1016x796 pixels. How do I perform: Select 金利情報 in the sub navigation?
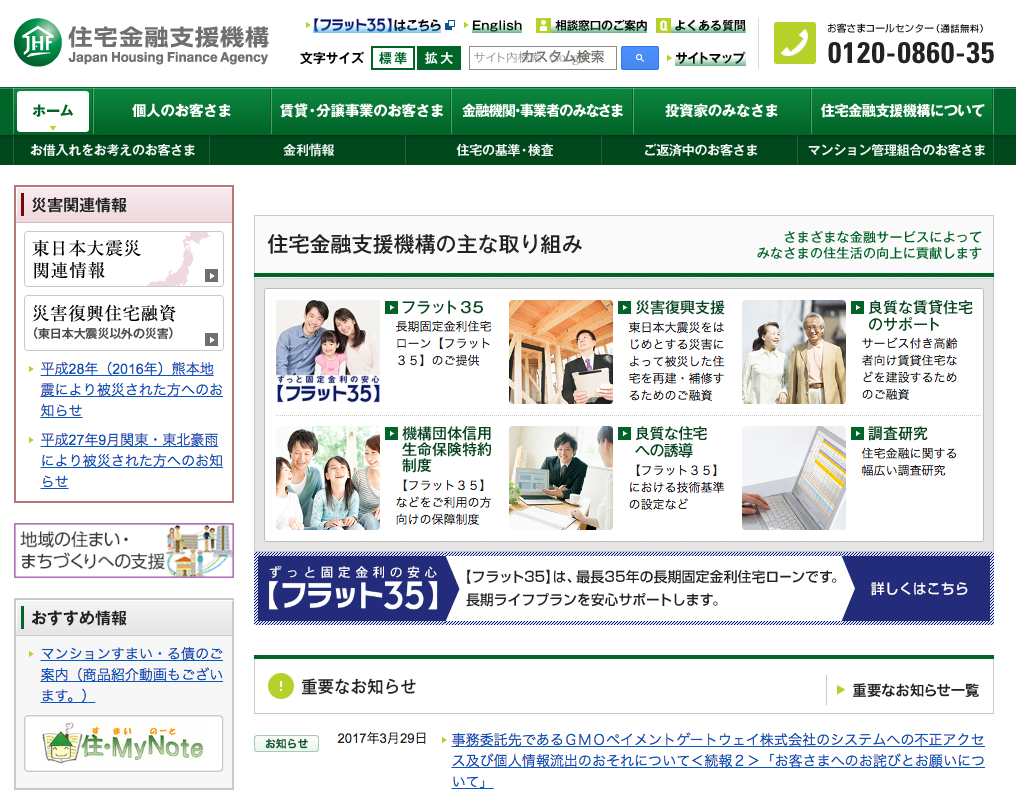308,150
